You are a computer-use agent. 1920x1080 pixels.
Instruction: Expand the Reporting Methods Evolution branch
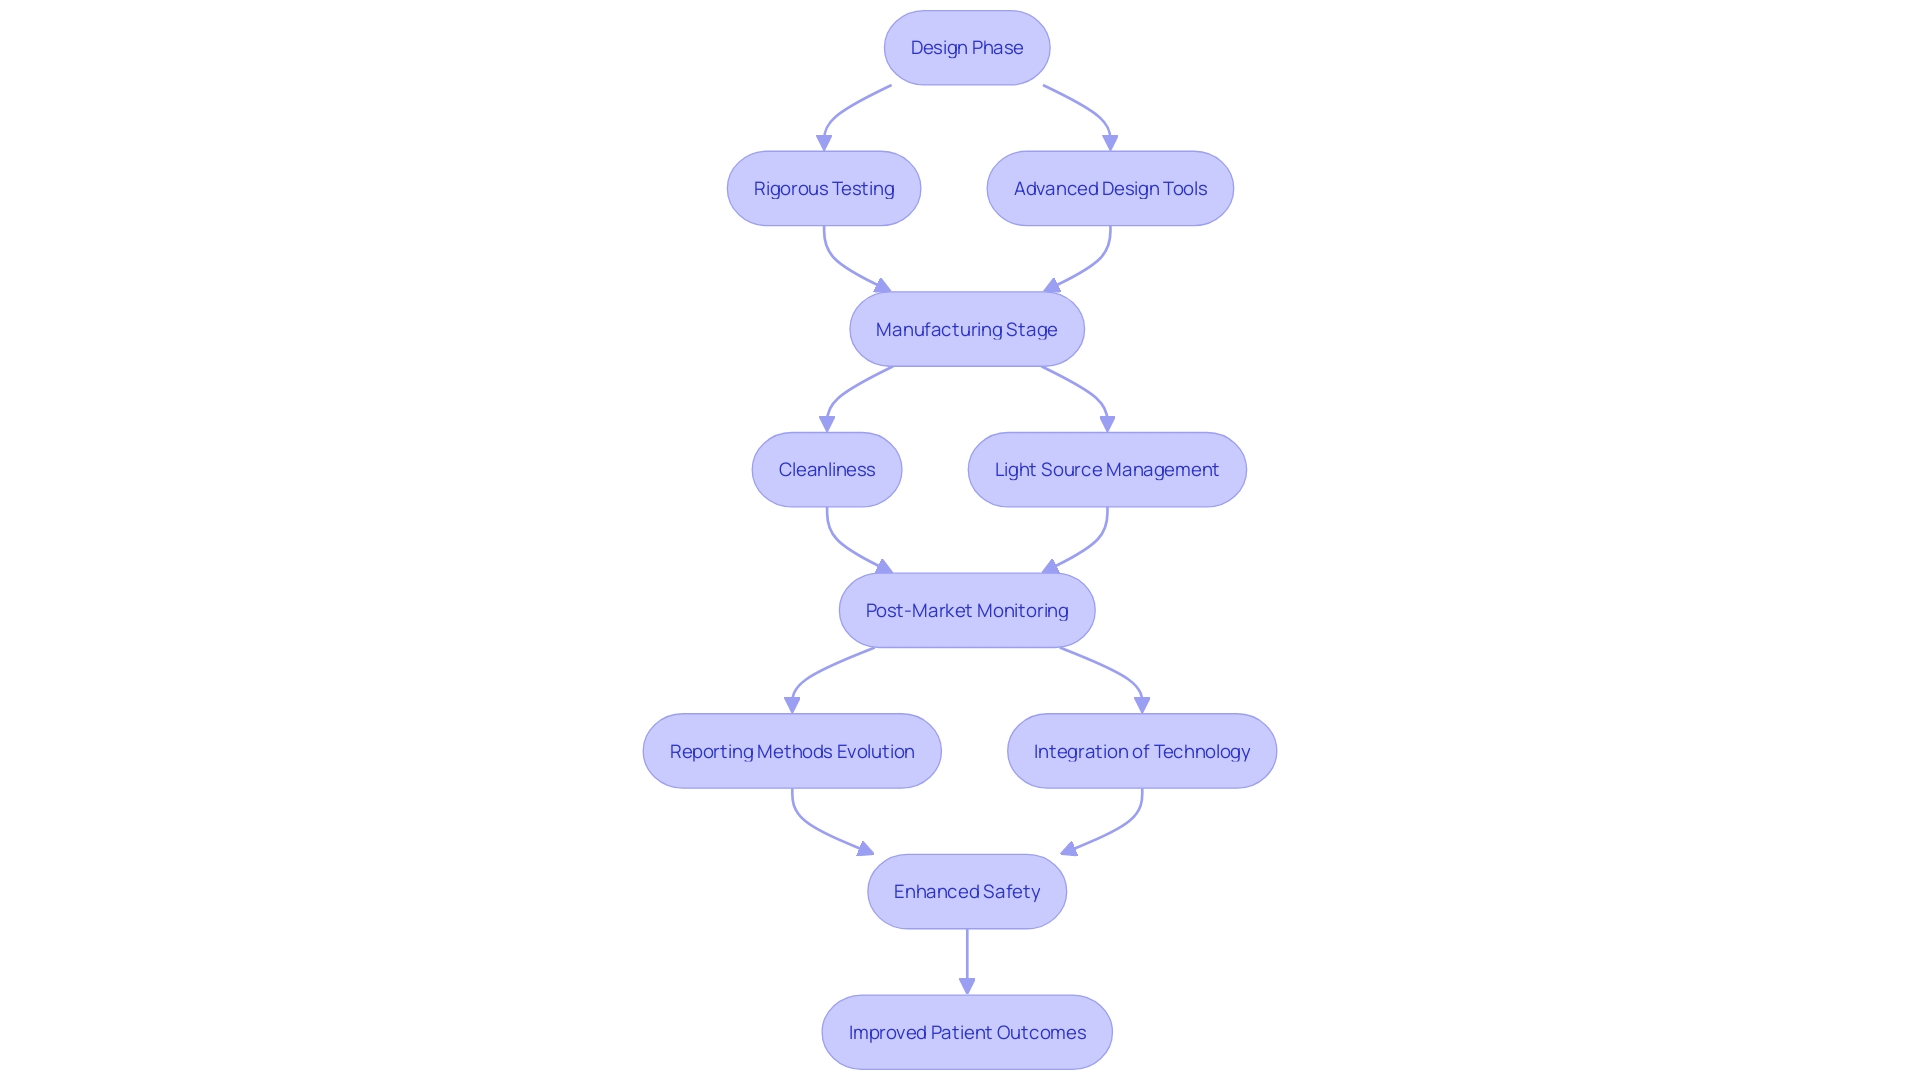(791, 750)
